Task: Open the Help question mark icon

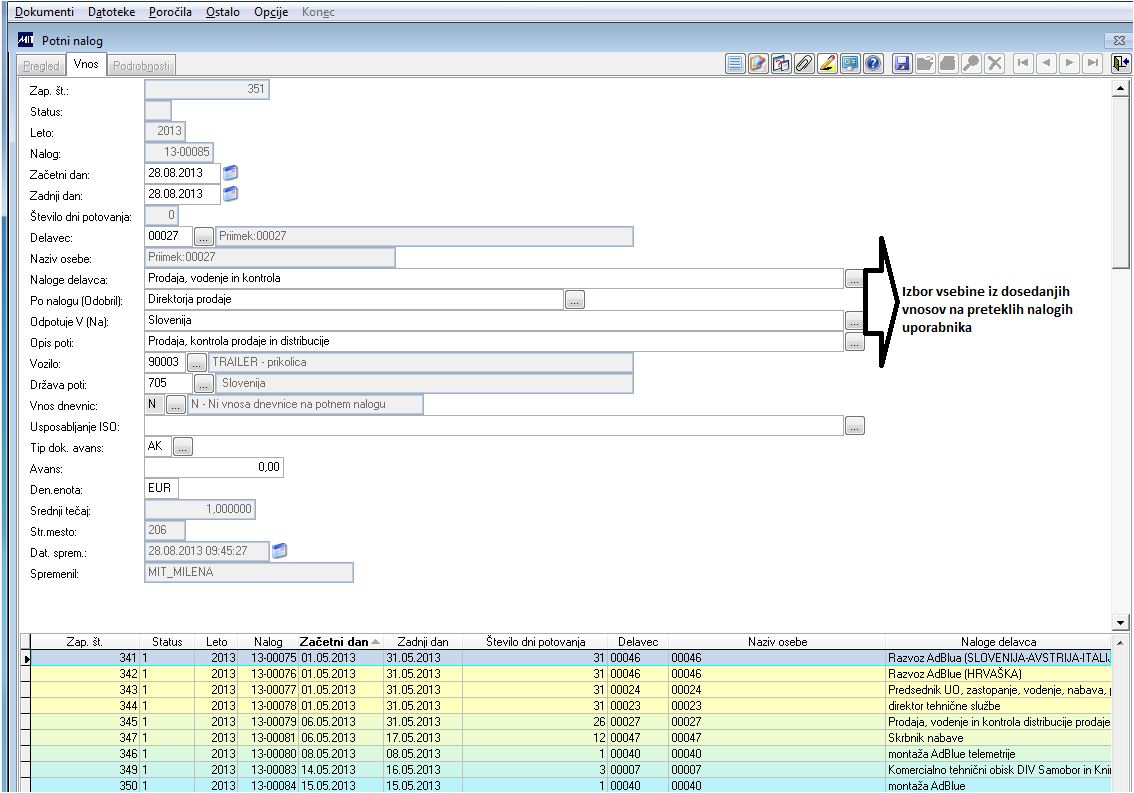Action: 873,64
